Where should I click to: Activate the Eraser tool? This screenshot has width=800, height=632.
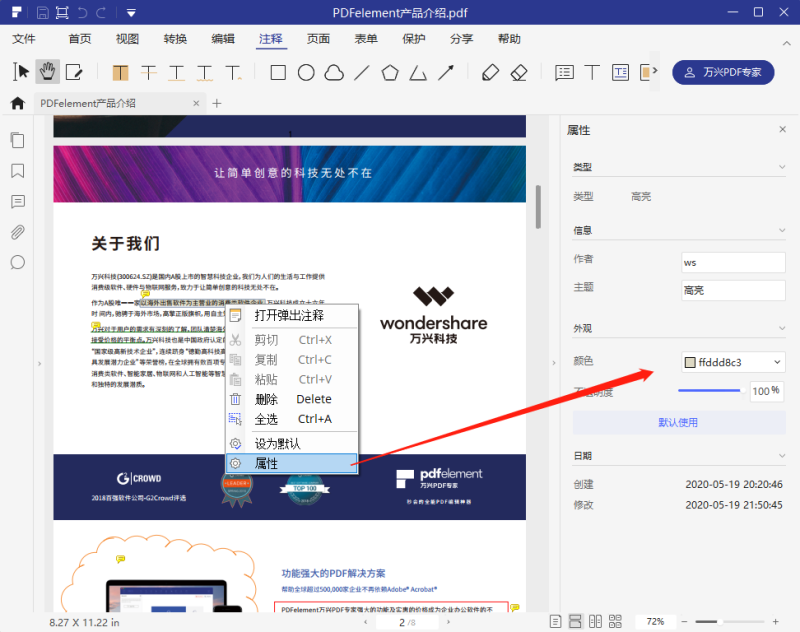pos(517,71)
